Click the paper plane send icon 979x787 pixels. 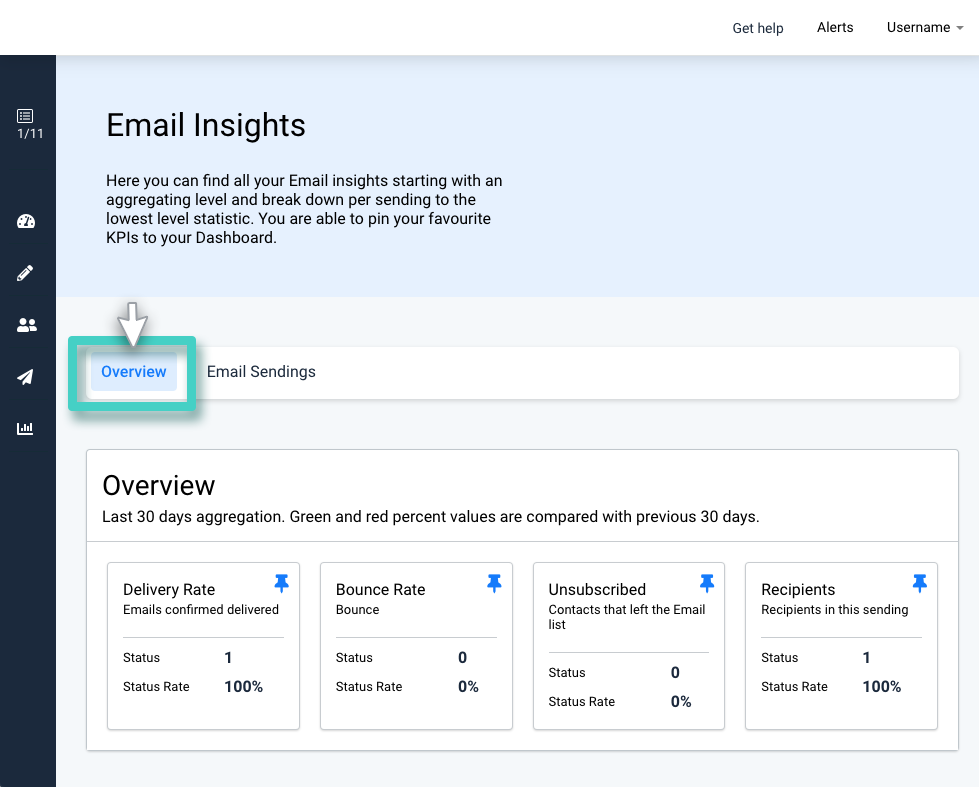[x=25, y=377]
